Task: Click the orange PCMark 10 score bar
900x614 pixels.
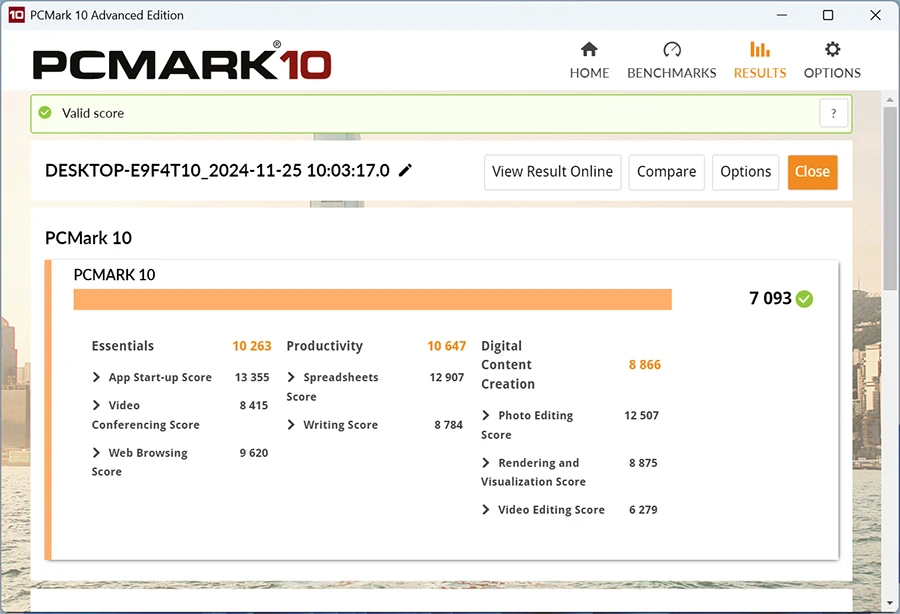Action: [x=372, y=299]
